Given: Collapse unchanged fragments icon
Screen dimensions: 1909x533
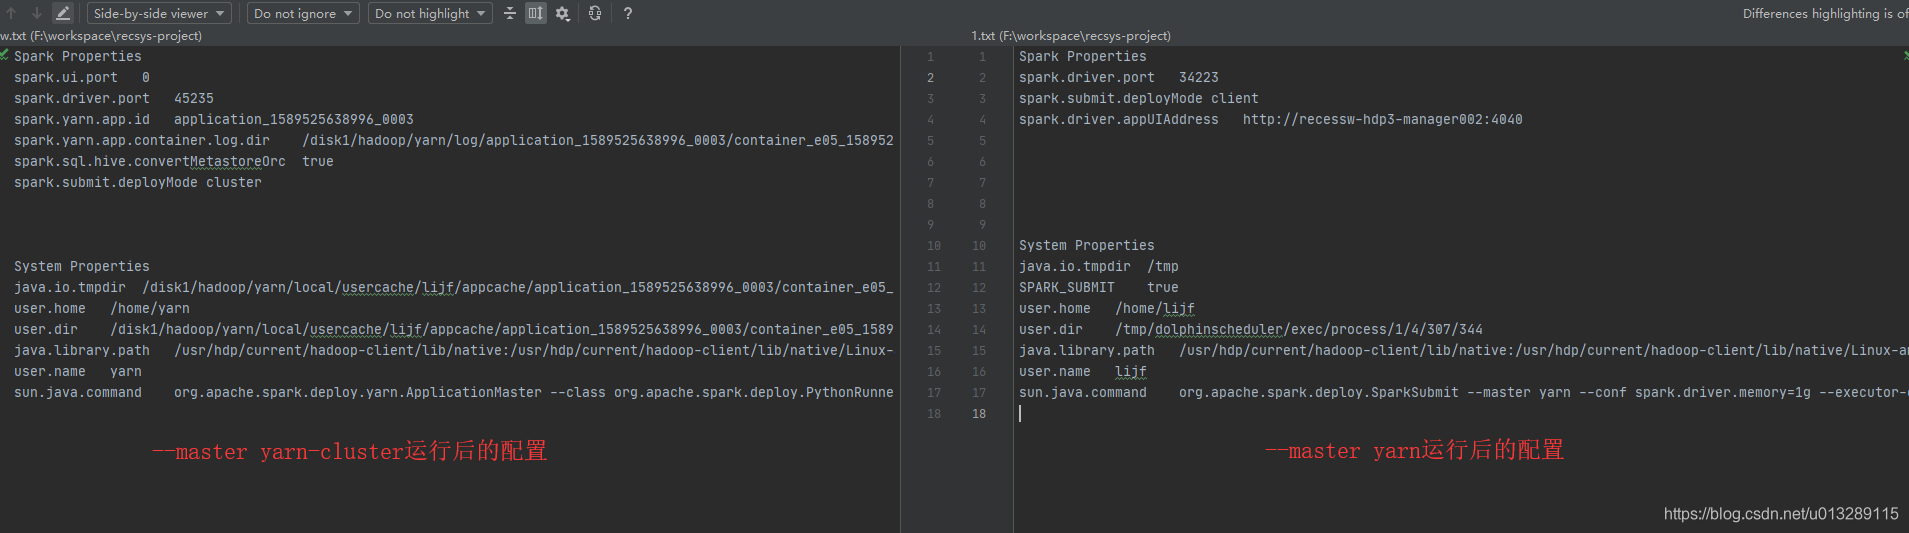Looking at the screenshot, I should coord(510,13).
